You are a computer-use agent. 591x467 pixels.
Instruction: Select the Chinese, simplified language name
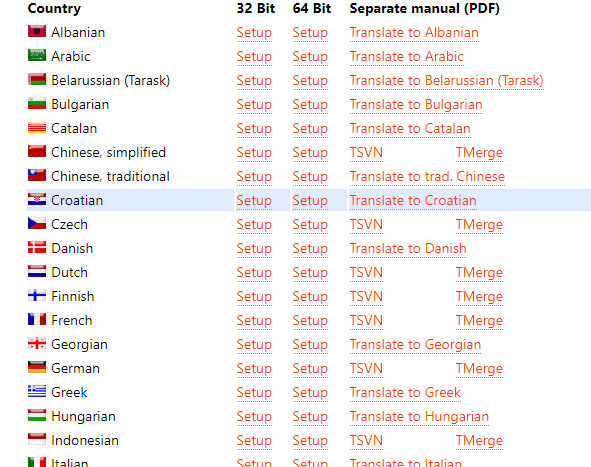click(109, 153)
